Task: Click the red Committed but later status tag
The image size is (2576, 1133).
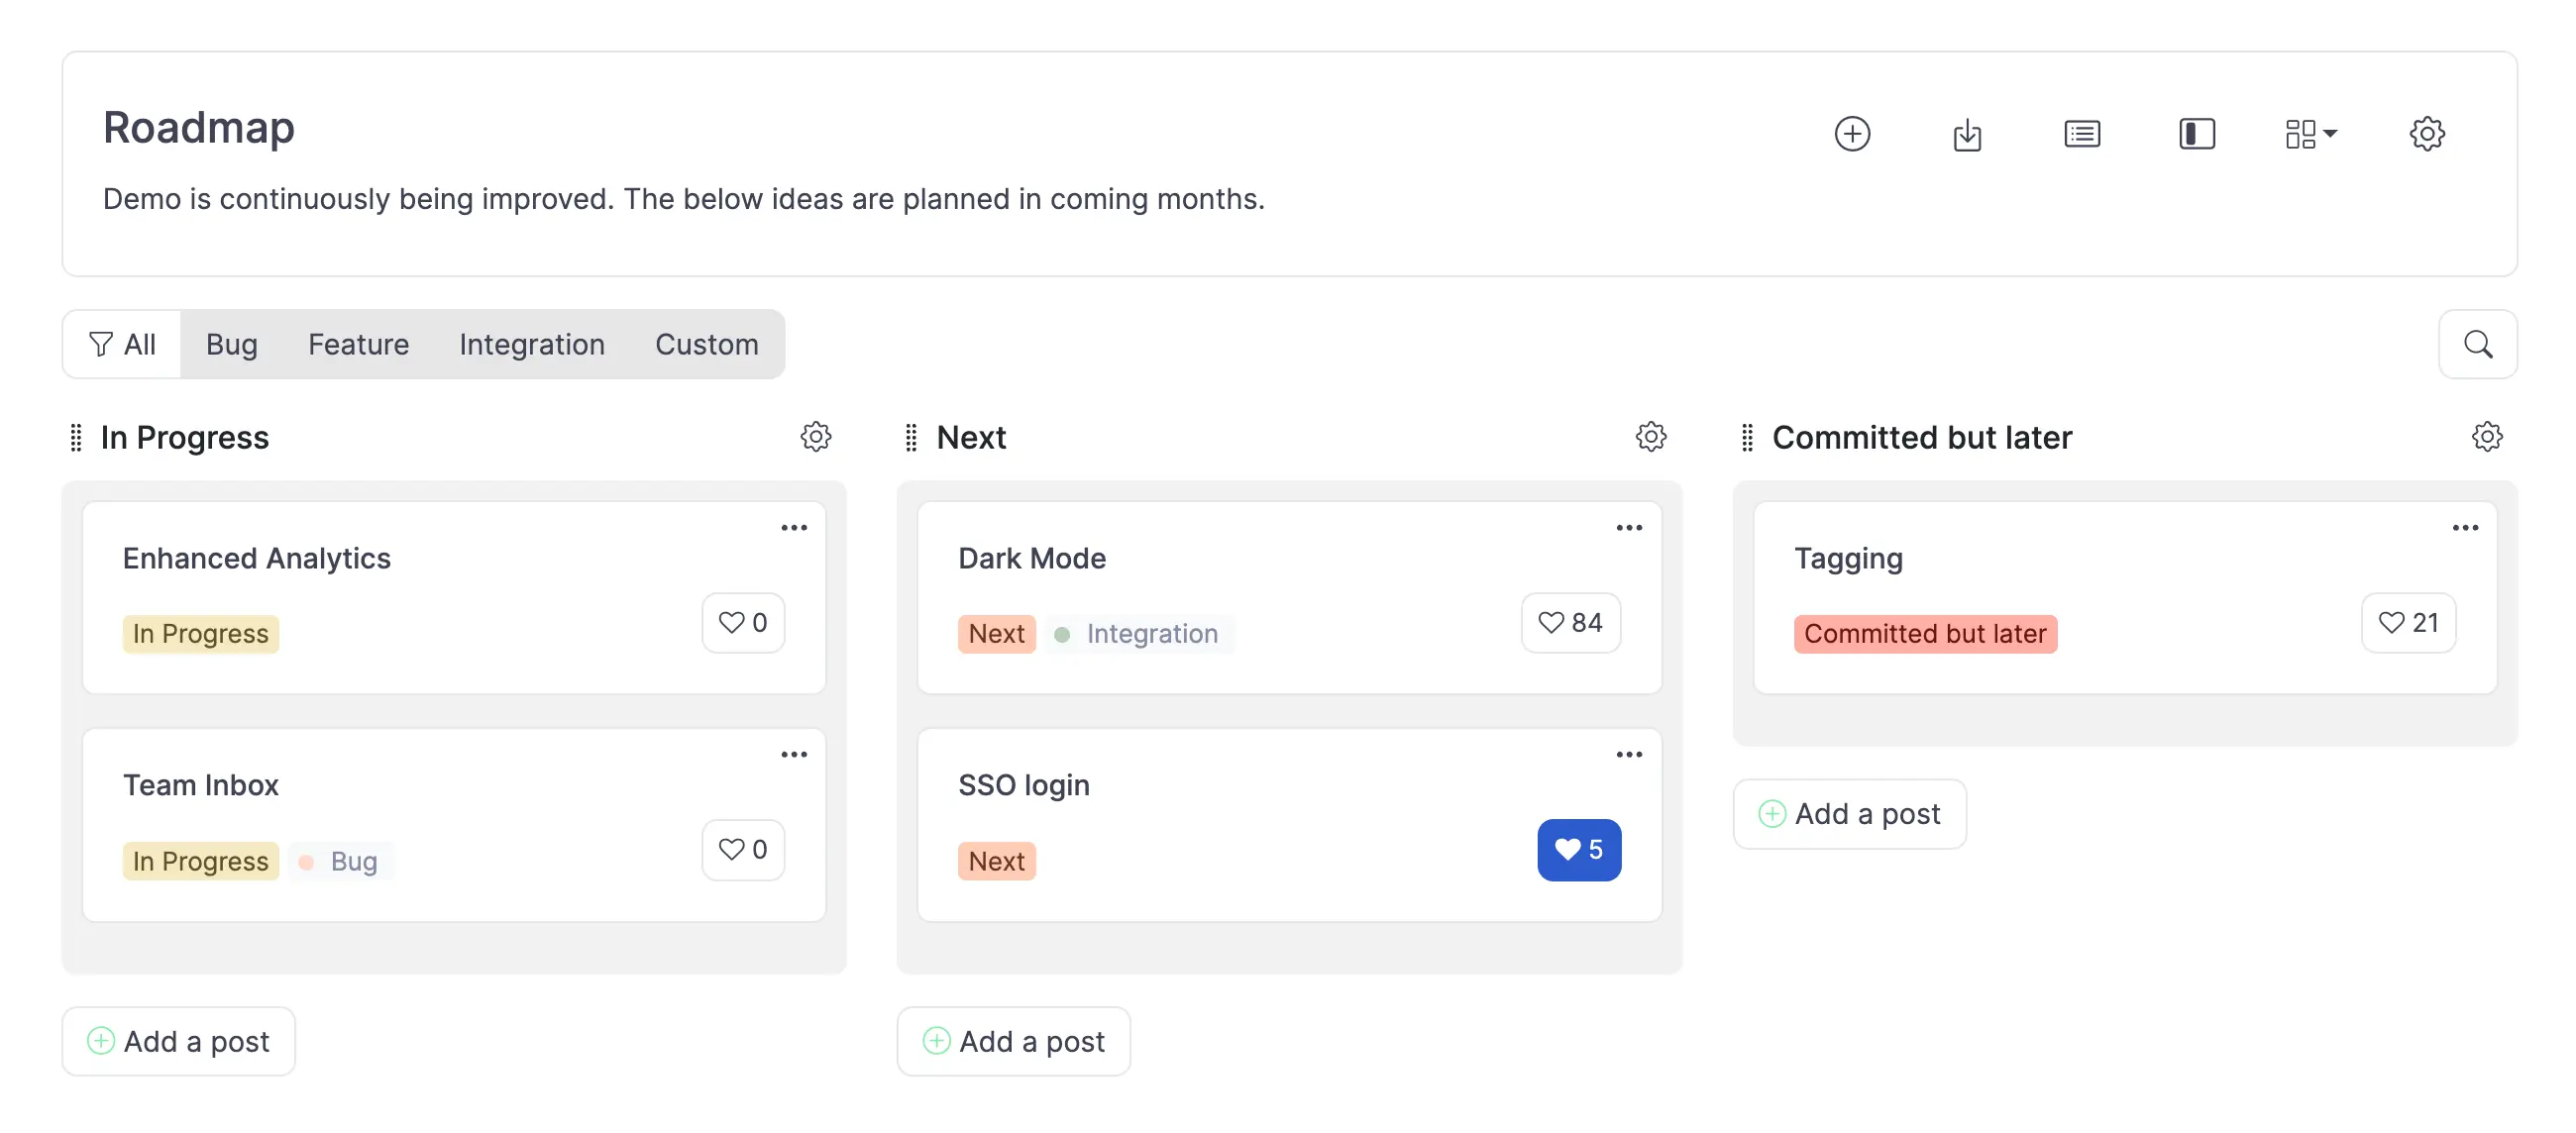Action: pos(1924,634)
